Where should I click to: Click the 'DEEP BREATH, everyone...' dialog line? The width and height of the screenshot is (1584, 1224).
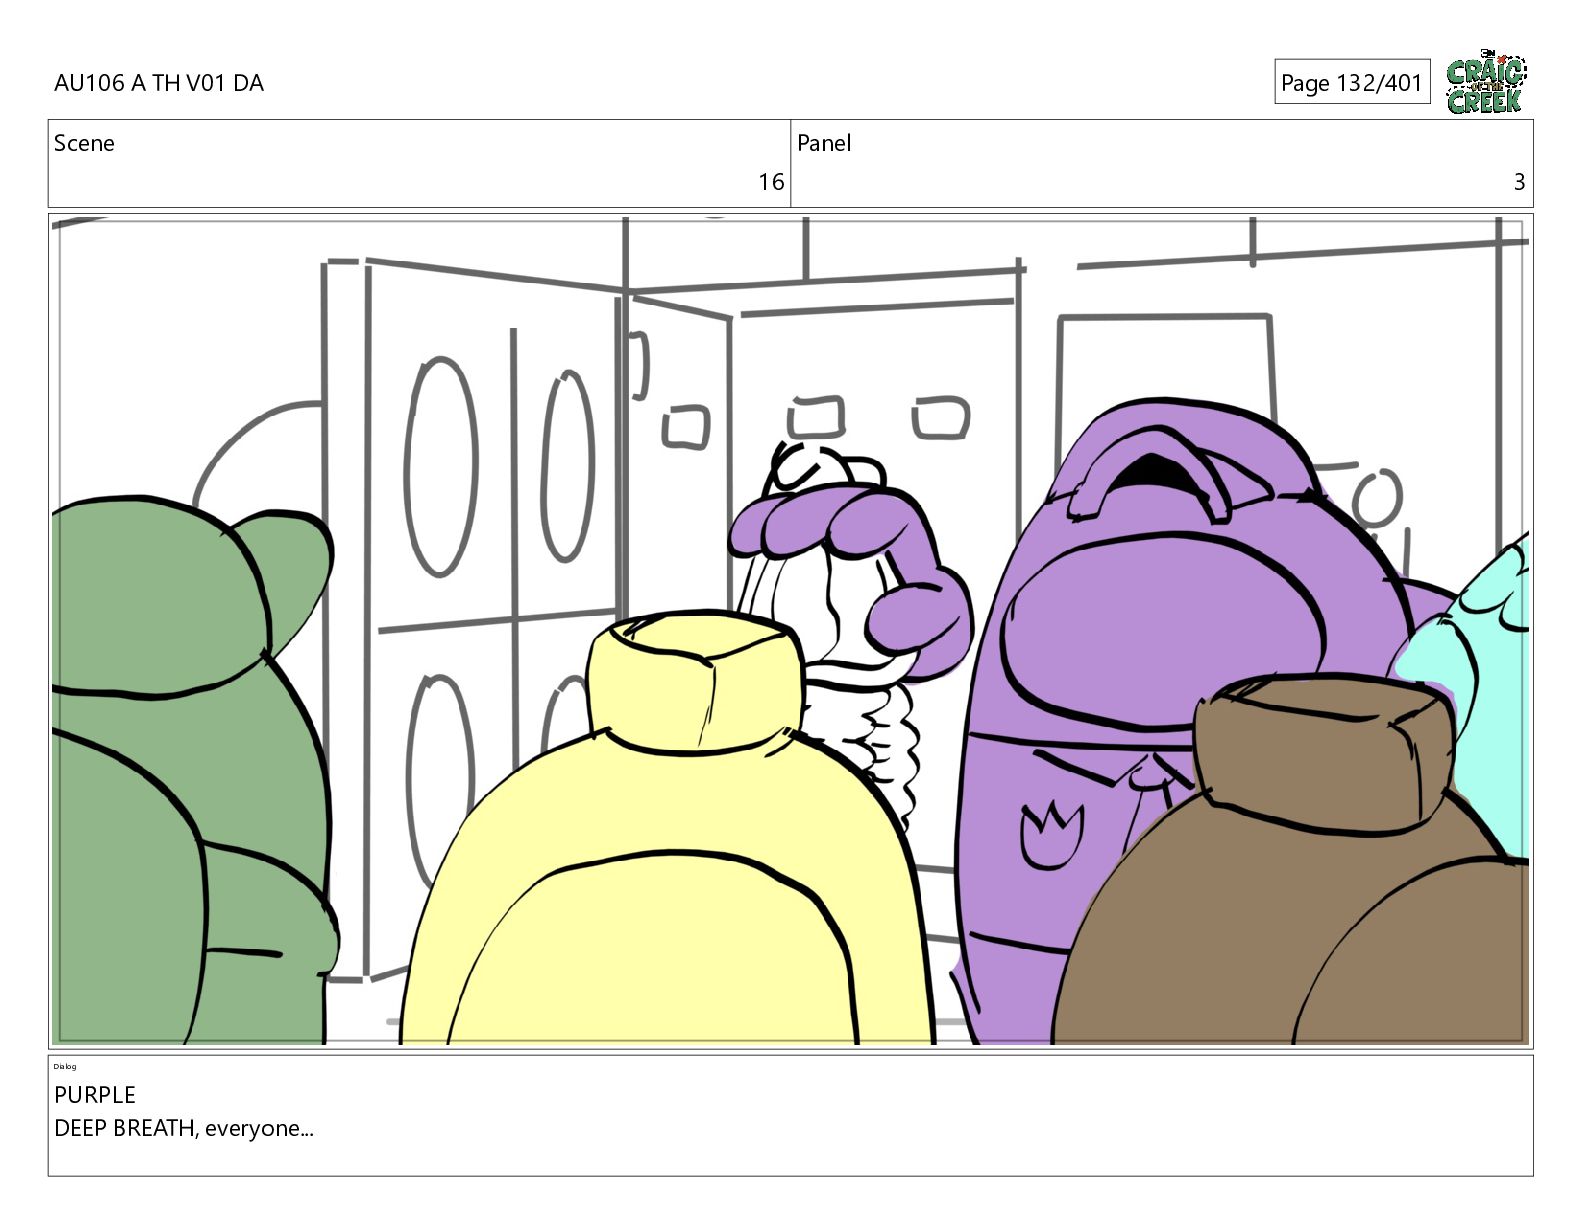tap(184, 1128)
